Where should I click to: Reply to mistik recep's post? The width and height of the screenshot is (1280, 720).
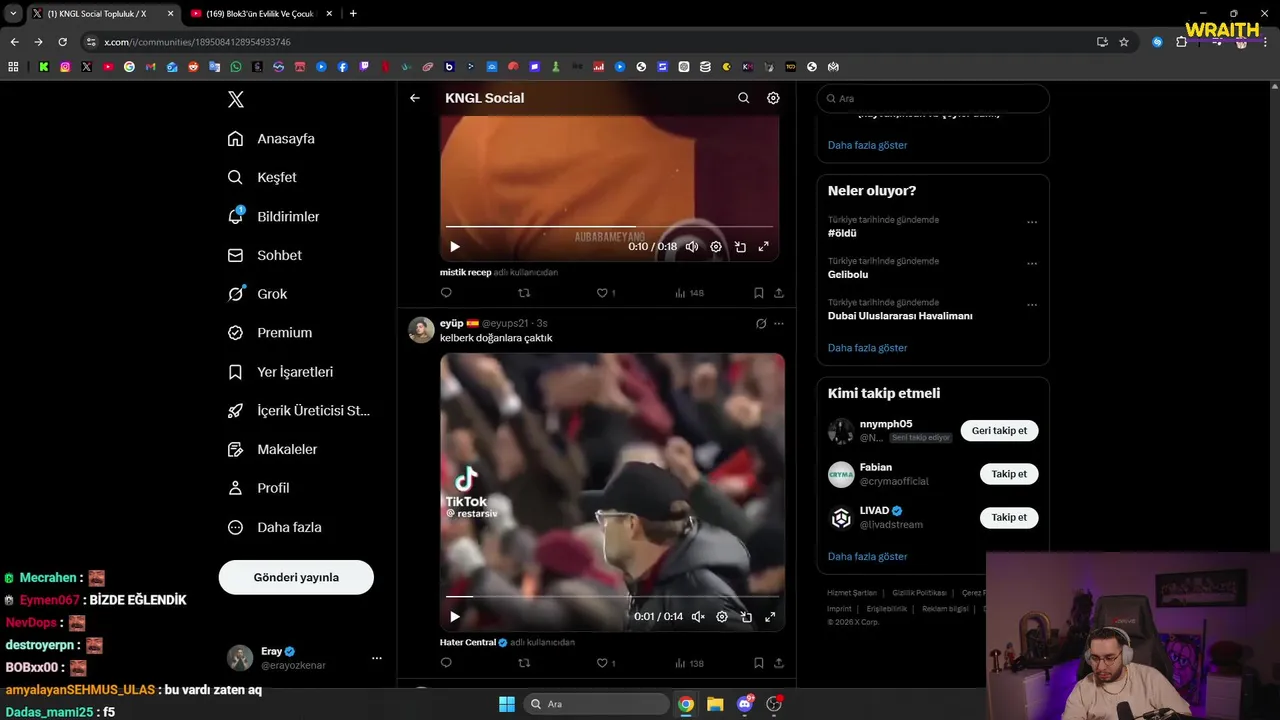coord(446,293)
